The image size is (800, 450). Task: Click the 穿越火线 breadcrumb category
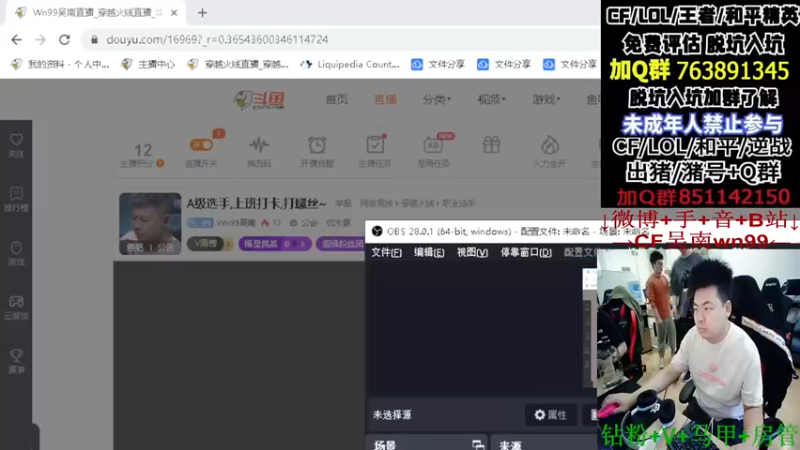pyautogui.click(x=418, y=203)
